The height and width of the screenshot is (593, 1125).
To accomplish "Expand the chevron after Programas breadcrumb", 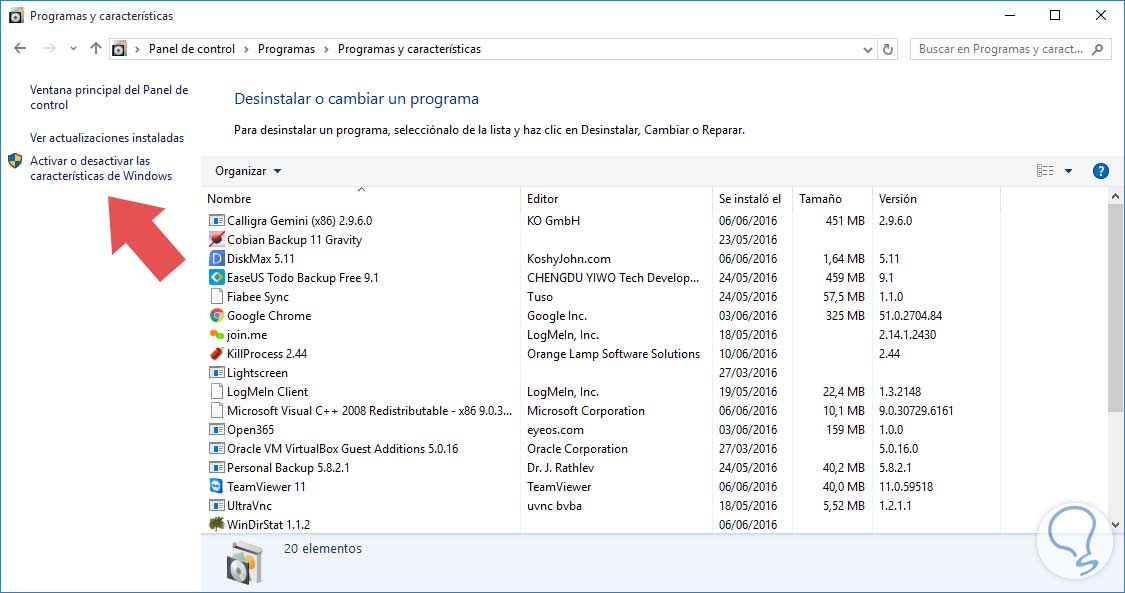I will tap(326, 49).
